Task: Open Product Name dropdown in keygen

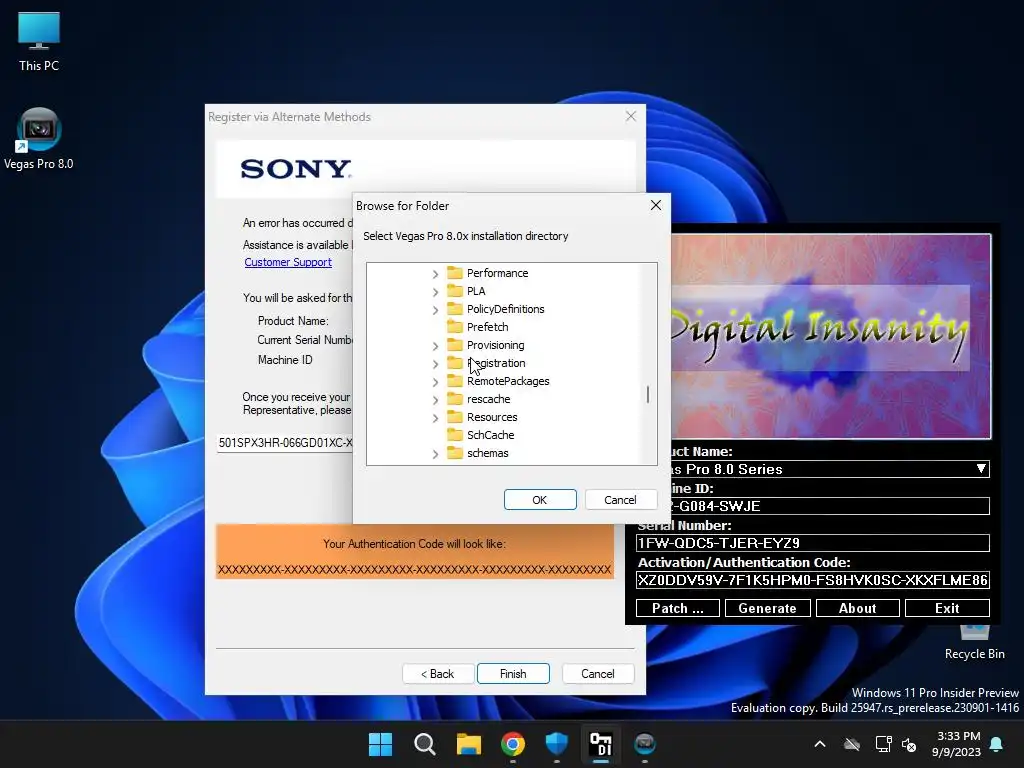Action: tap(981, 469)
